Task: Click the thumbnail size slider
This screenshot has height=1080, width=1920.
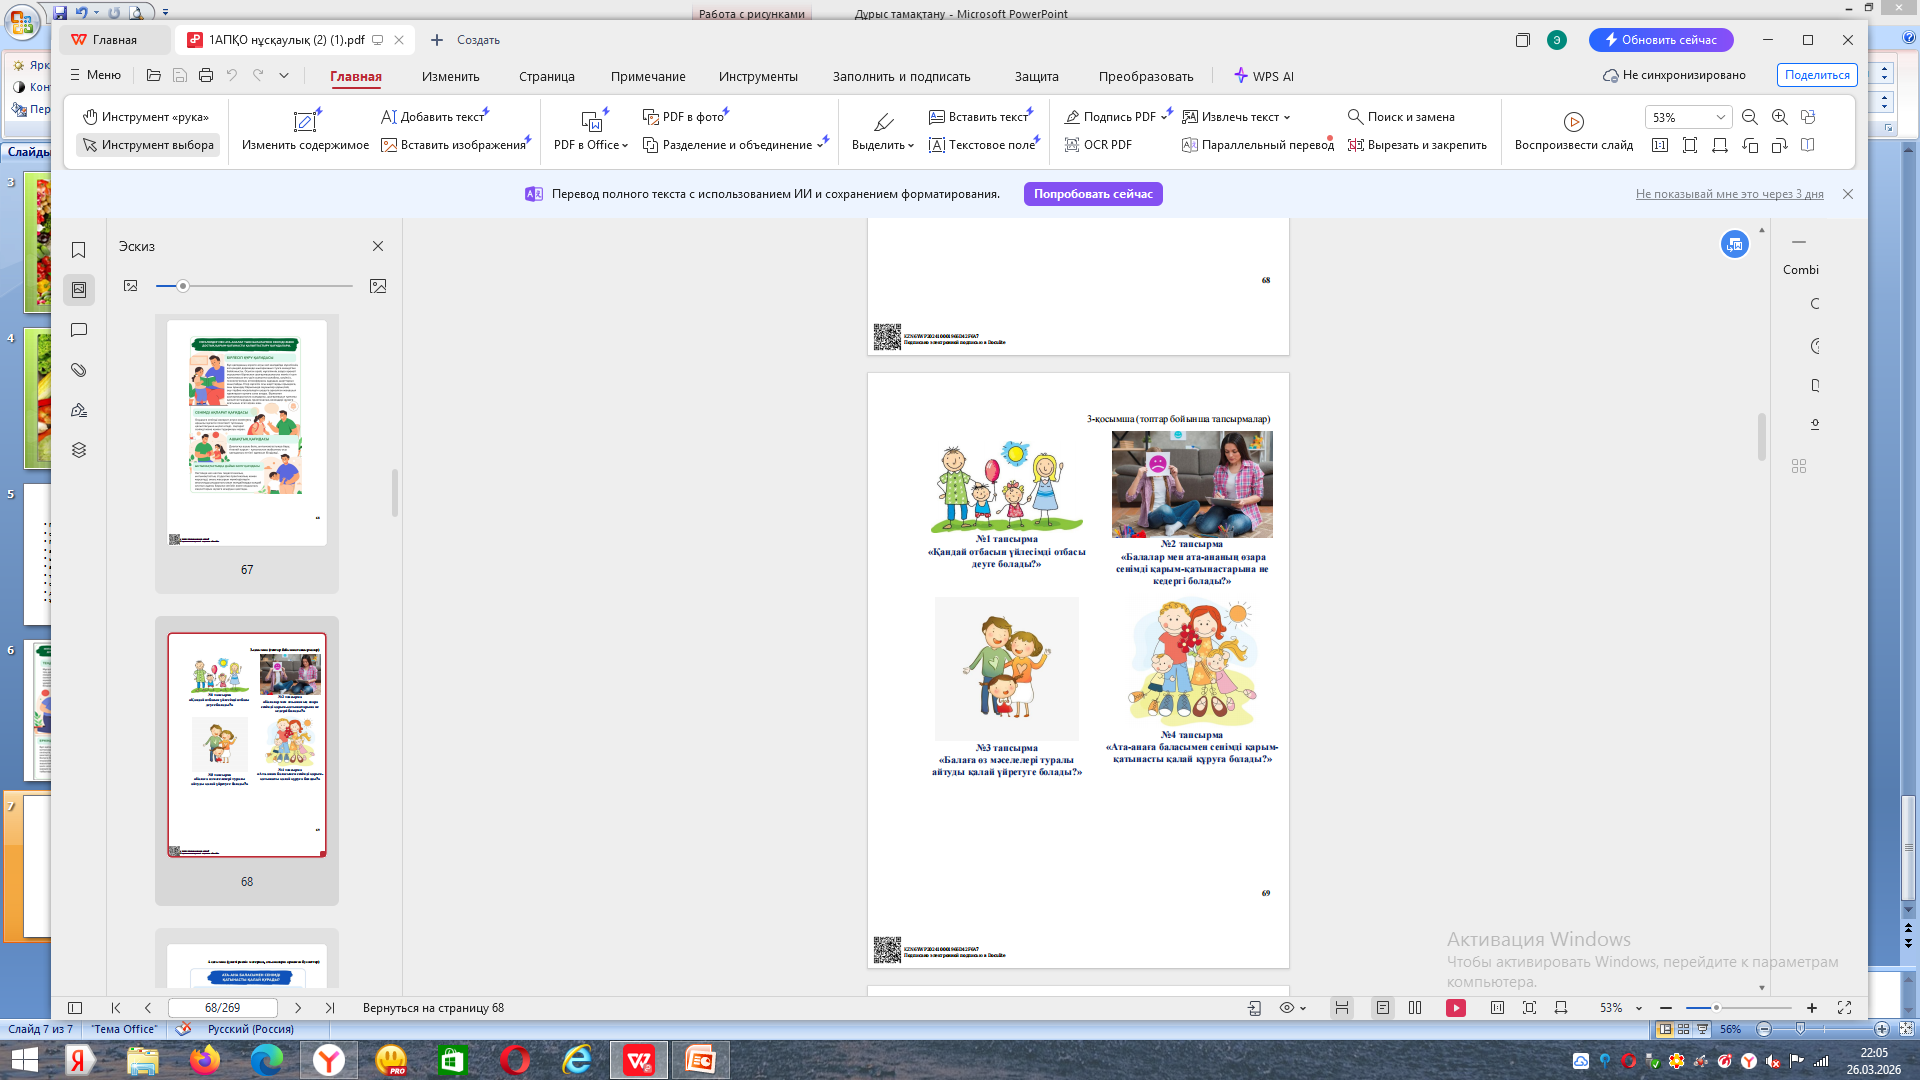Action: [x=183, y=286]
